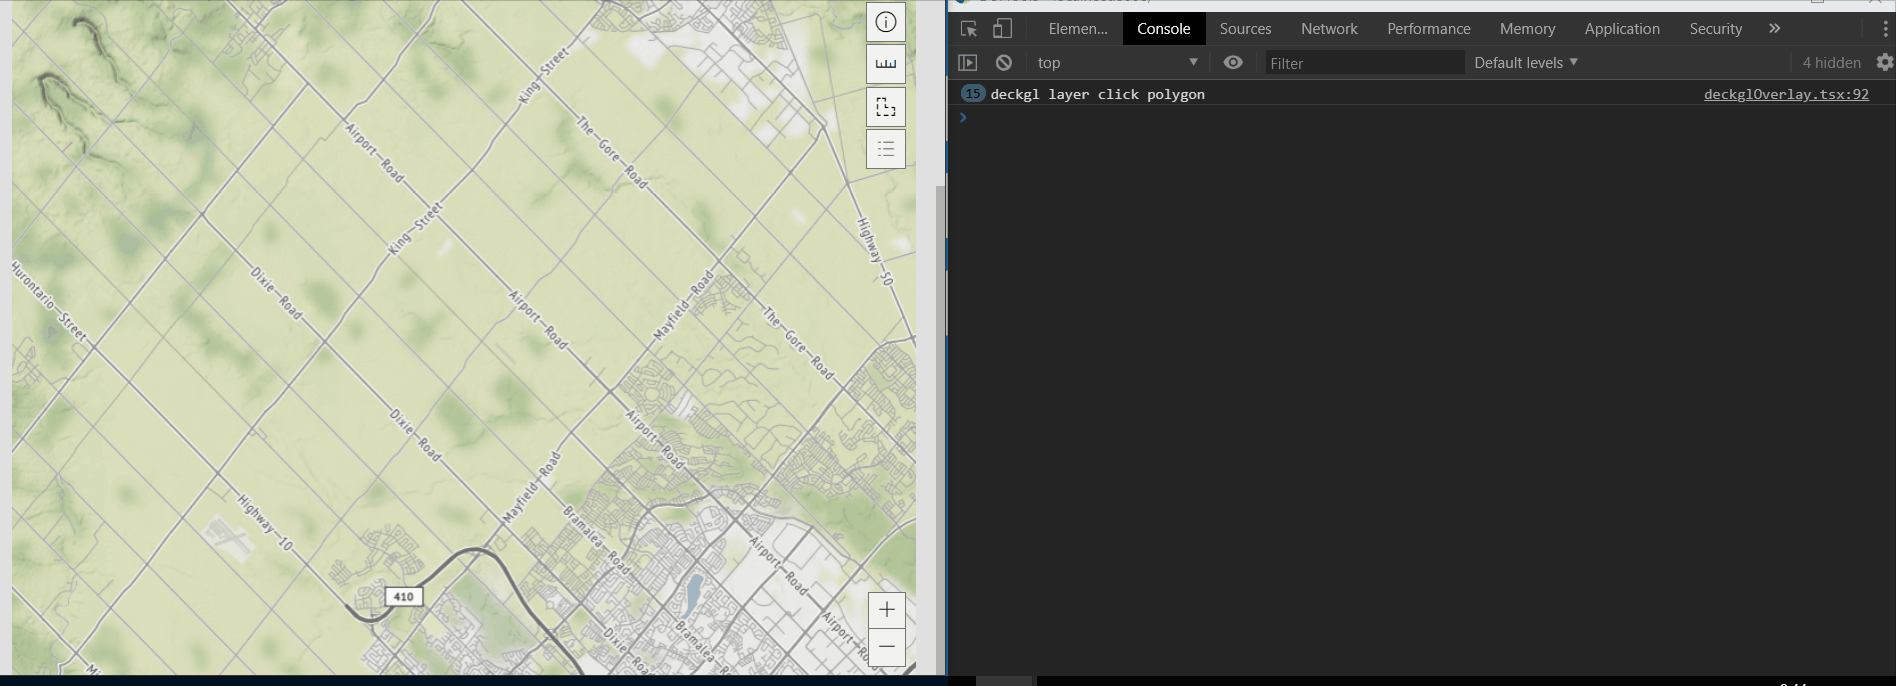
Task: Open console settings gear
Action: coord(1885,63)
